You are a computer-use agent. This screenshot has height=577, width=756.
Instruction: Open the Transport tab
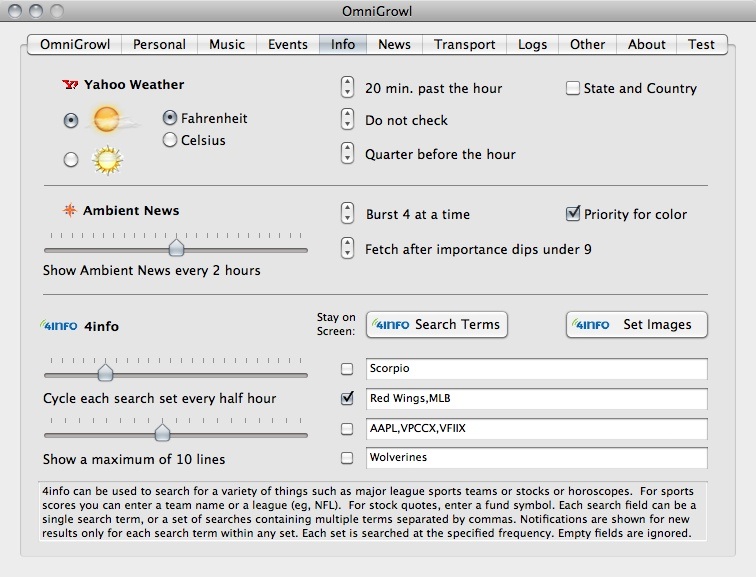pos(465,44)
